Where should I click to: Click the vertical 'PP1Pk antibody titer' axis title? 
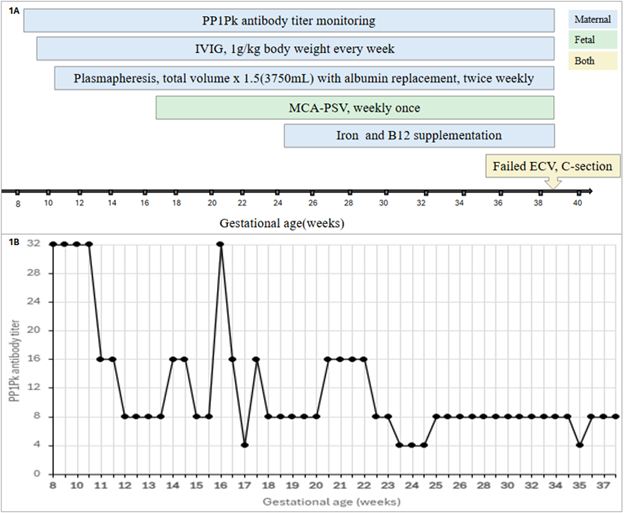point(15,361)
